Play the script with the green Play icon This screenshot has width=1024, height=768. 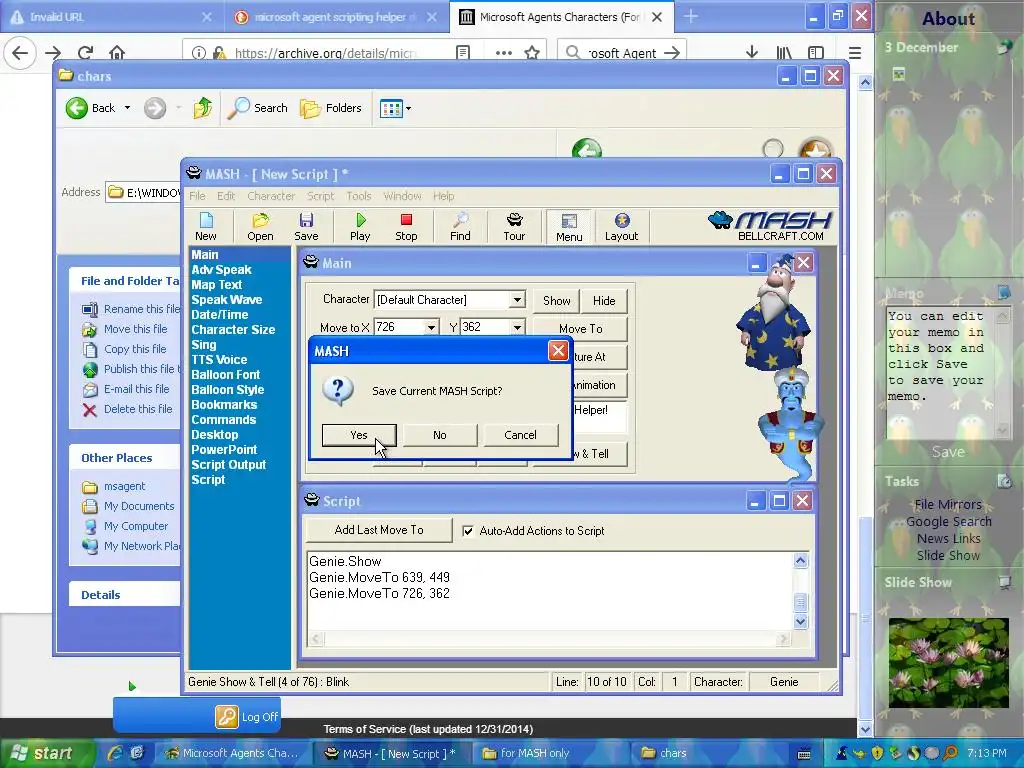click(360, 227)
